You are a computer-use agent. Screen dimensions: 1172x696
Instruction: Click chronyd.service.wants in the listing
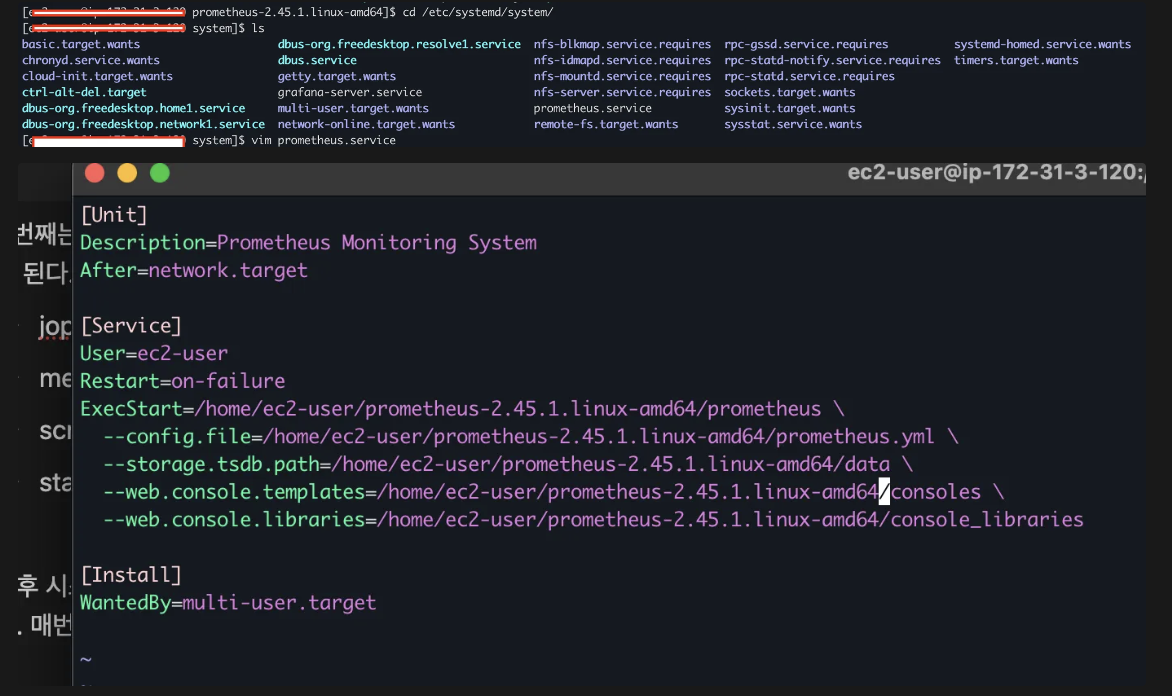[x=90, y=60]
